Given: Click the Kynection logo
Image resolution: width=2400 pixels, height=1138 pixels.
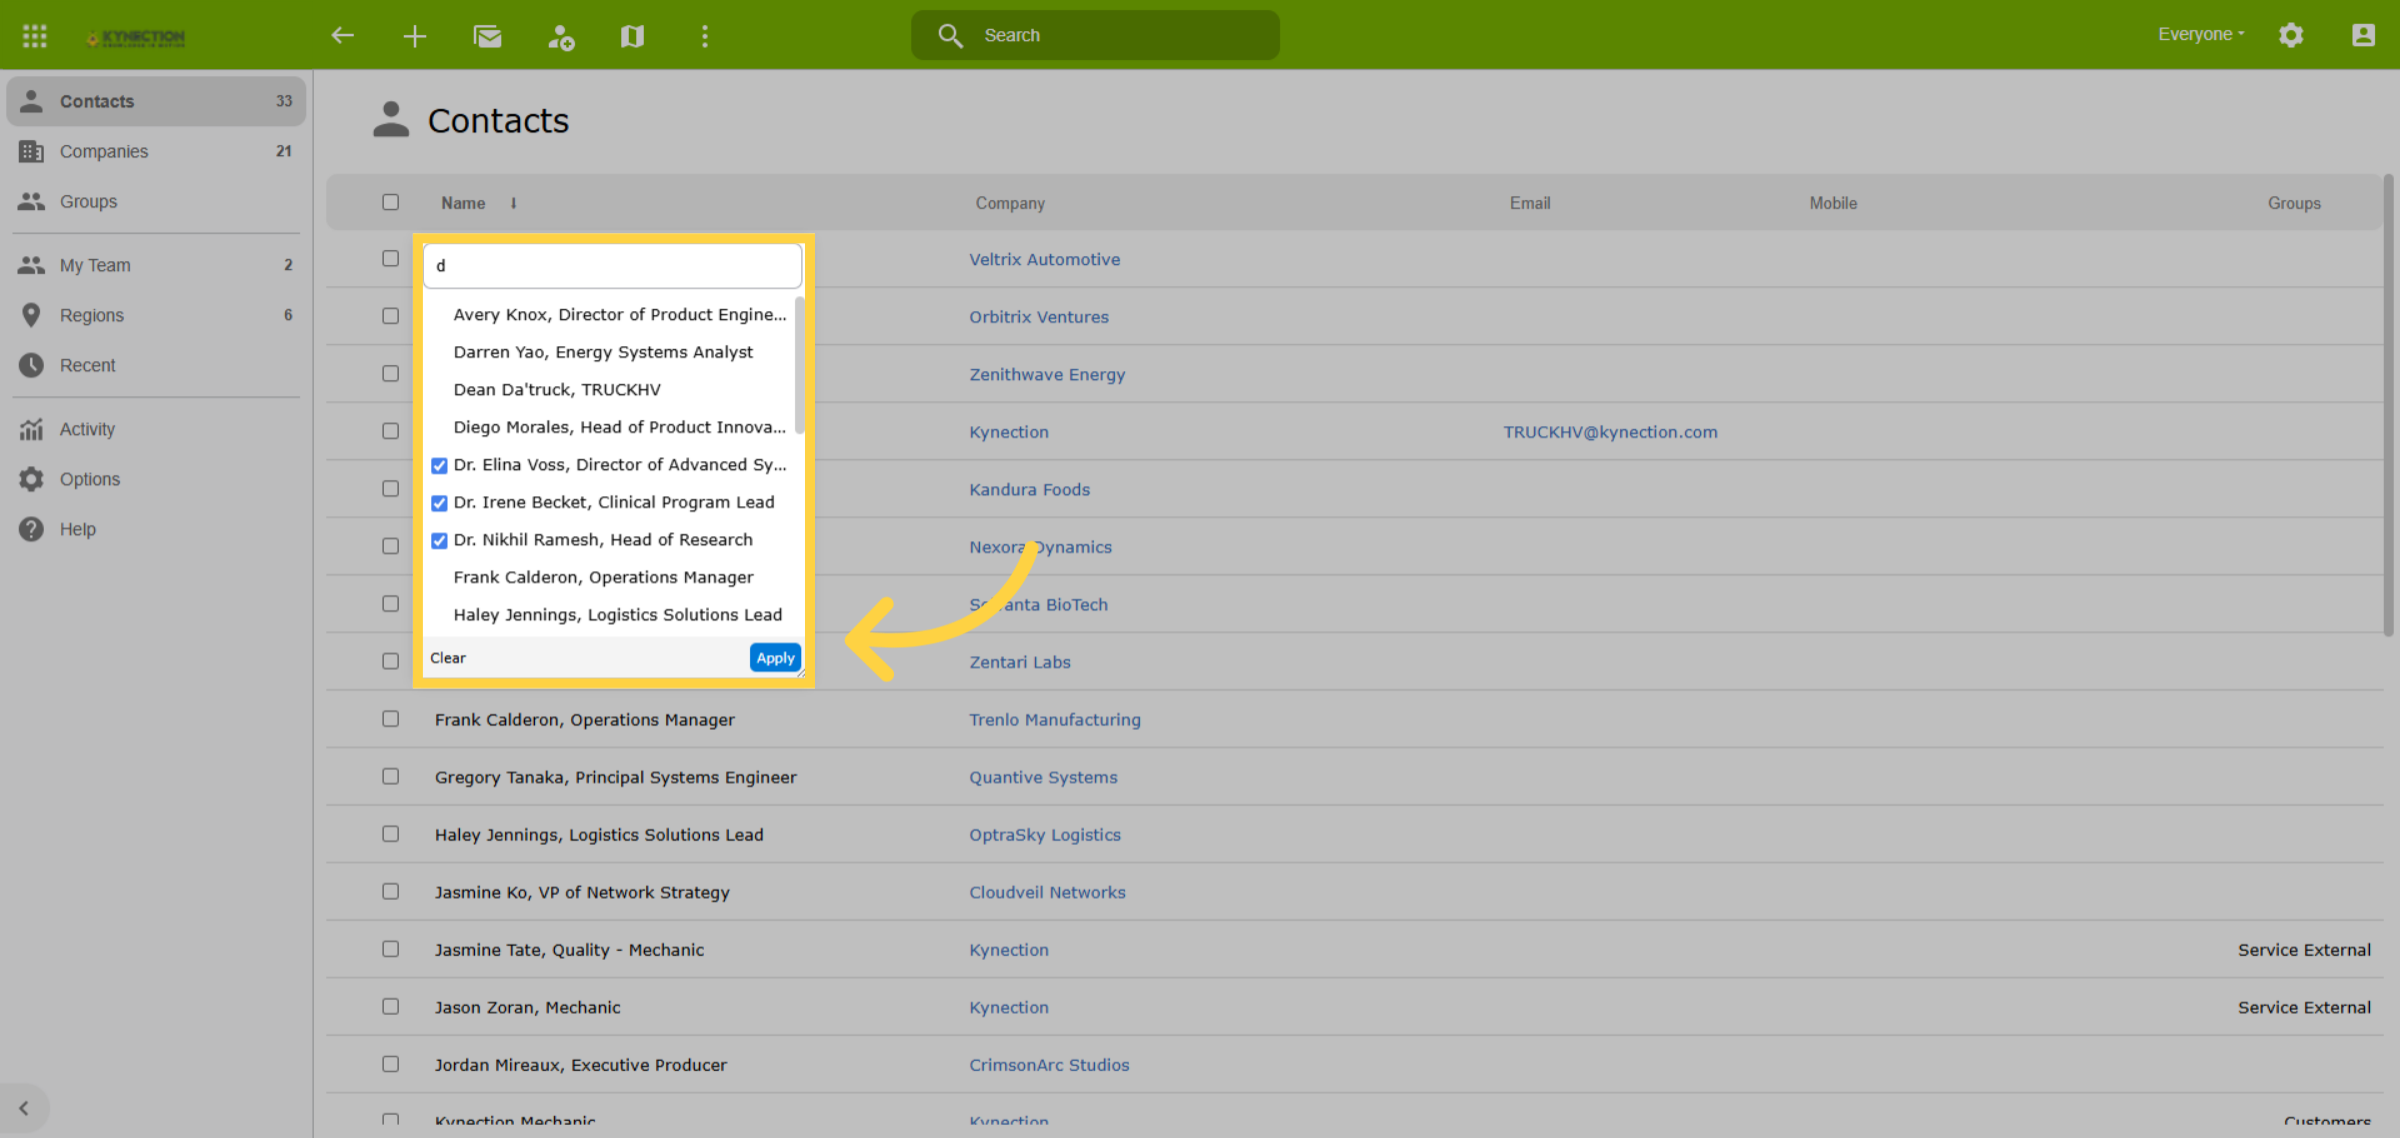Looking at the screenshot, I should [136, 37].
